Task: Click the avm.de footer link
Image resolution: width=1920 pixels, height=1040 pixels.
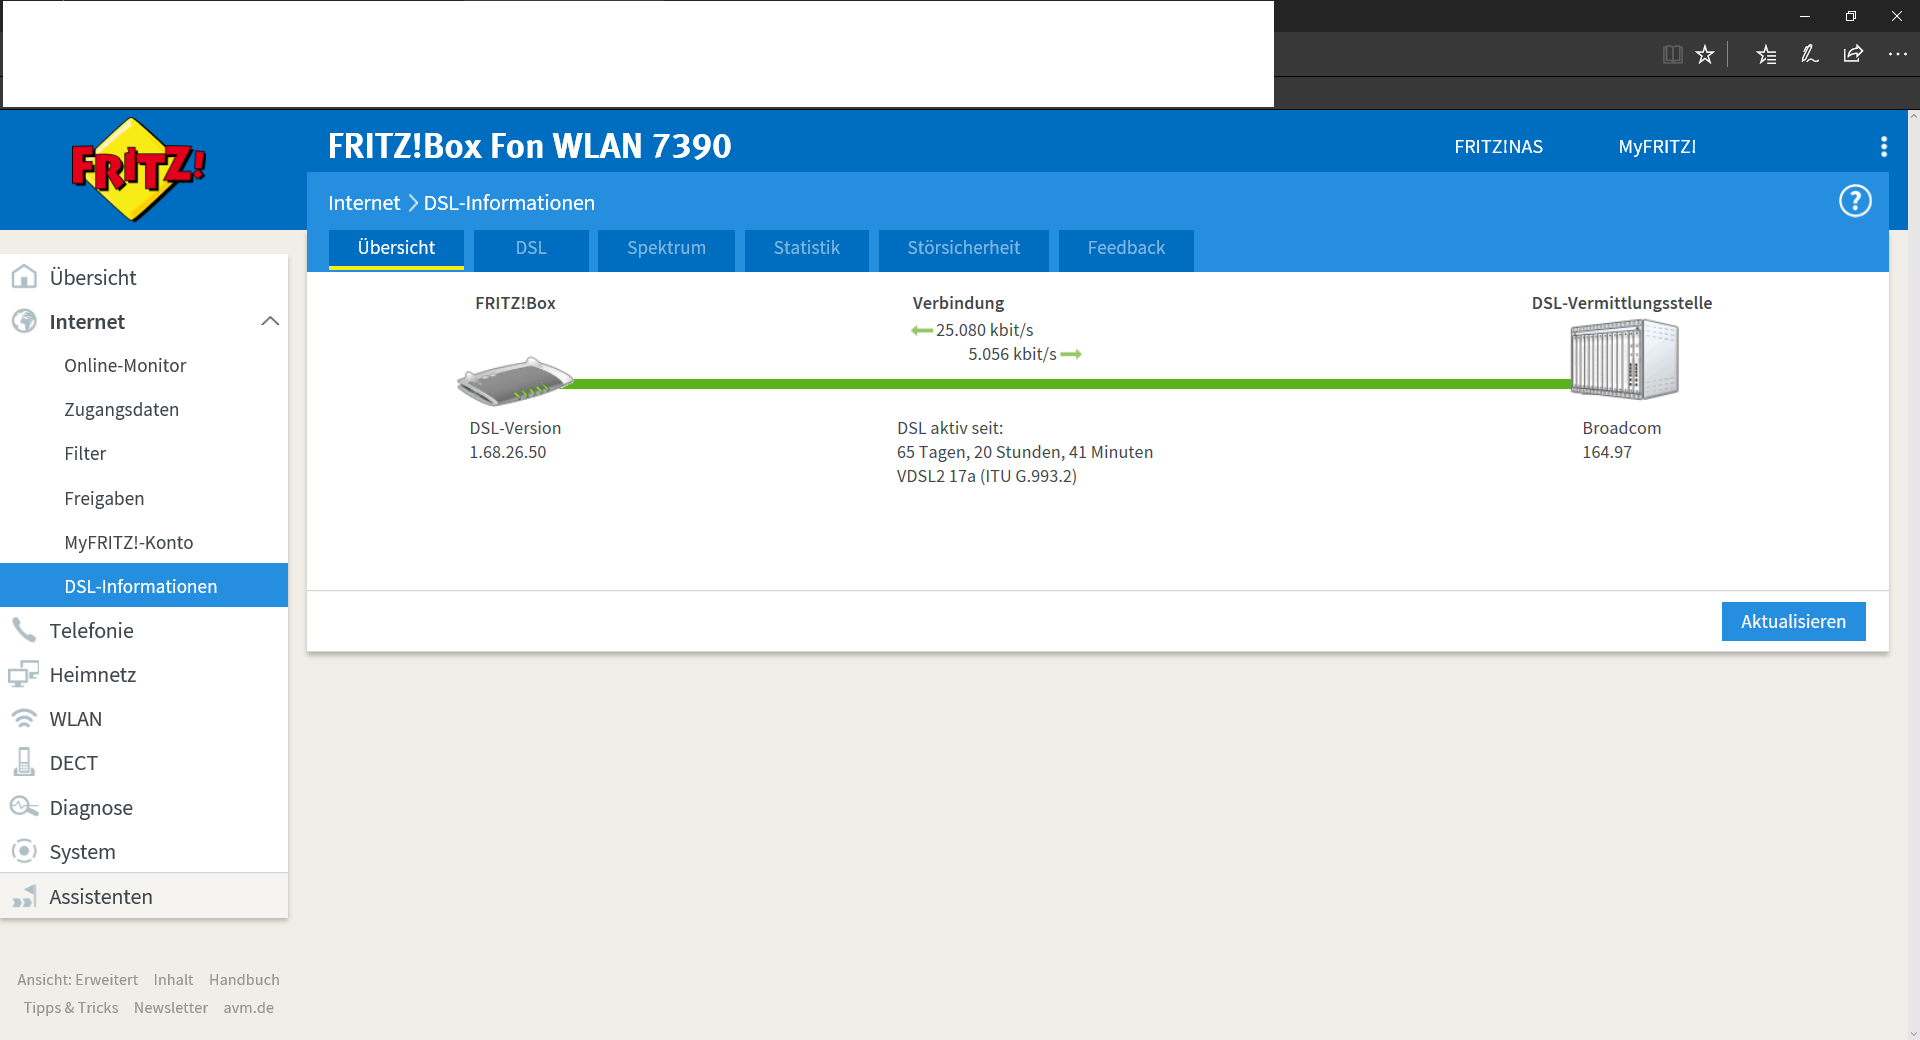Action: tap(248, 1008)
